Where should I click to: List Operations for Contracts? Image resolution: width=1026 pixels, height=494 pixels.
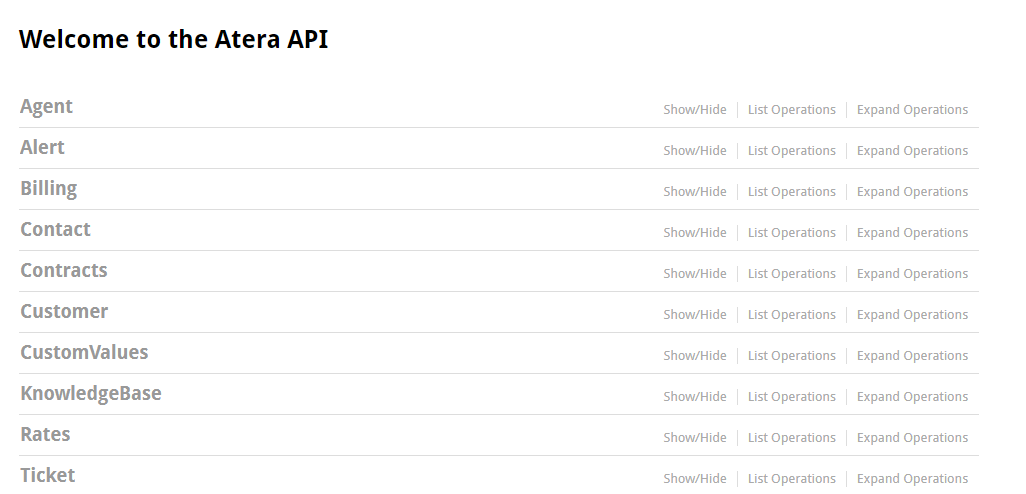(x=791, y=273)
